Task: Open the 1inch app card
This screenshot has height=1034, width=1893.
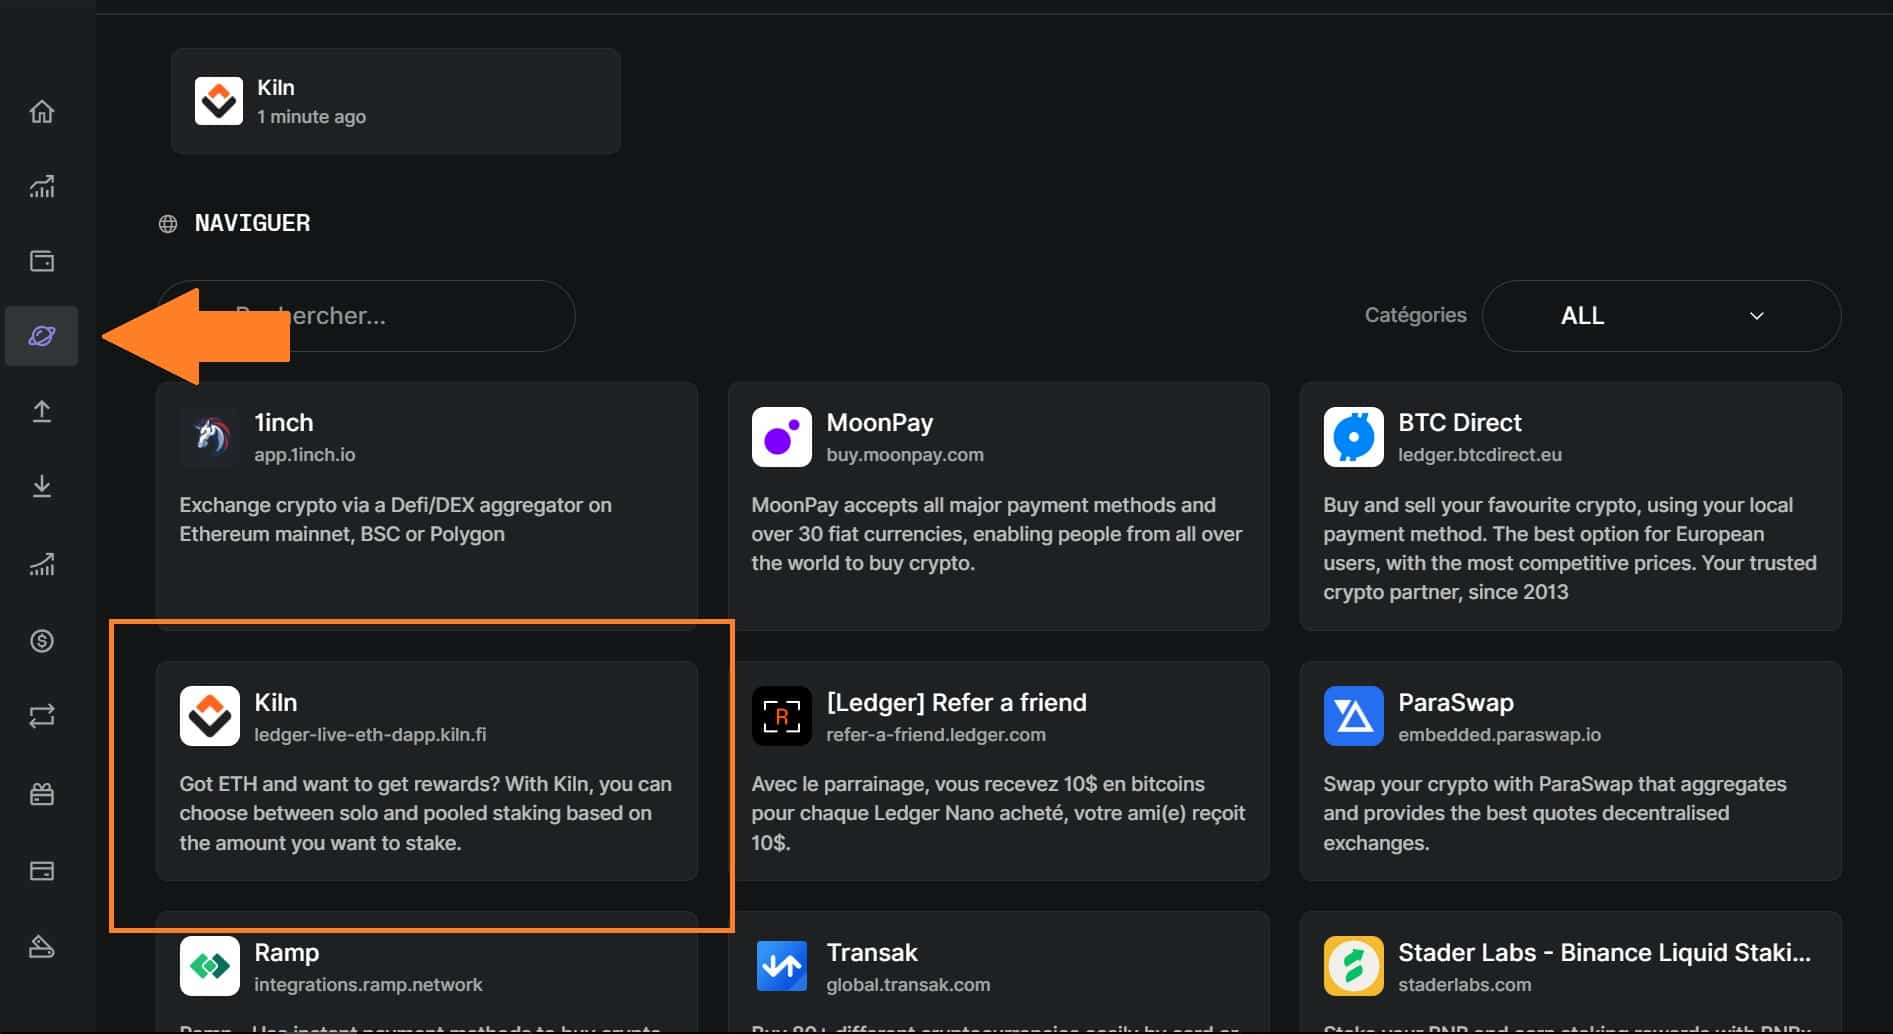Action: click(427, 506)
